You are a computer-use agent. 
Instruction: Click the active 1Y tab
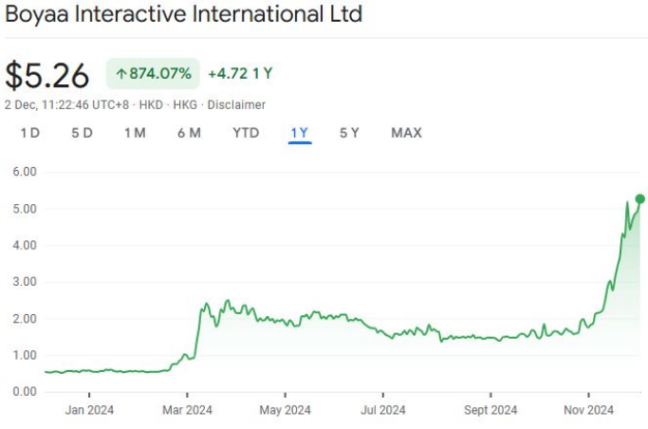(299, 133)
